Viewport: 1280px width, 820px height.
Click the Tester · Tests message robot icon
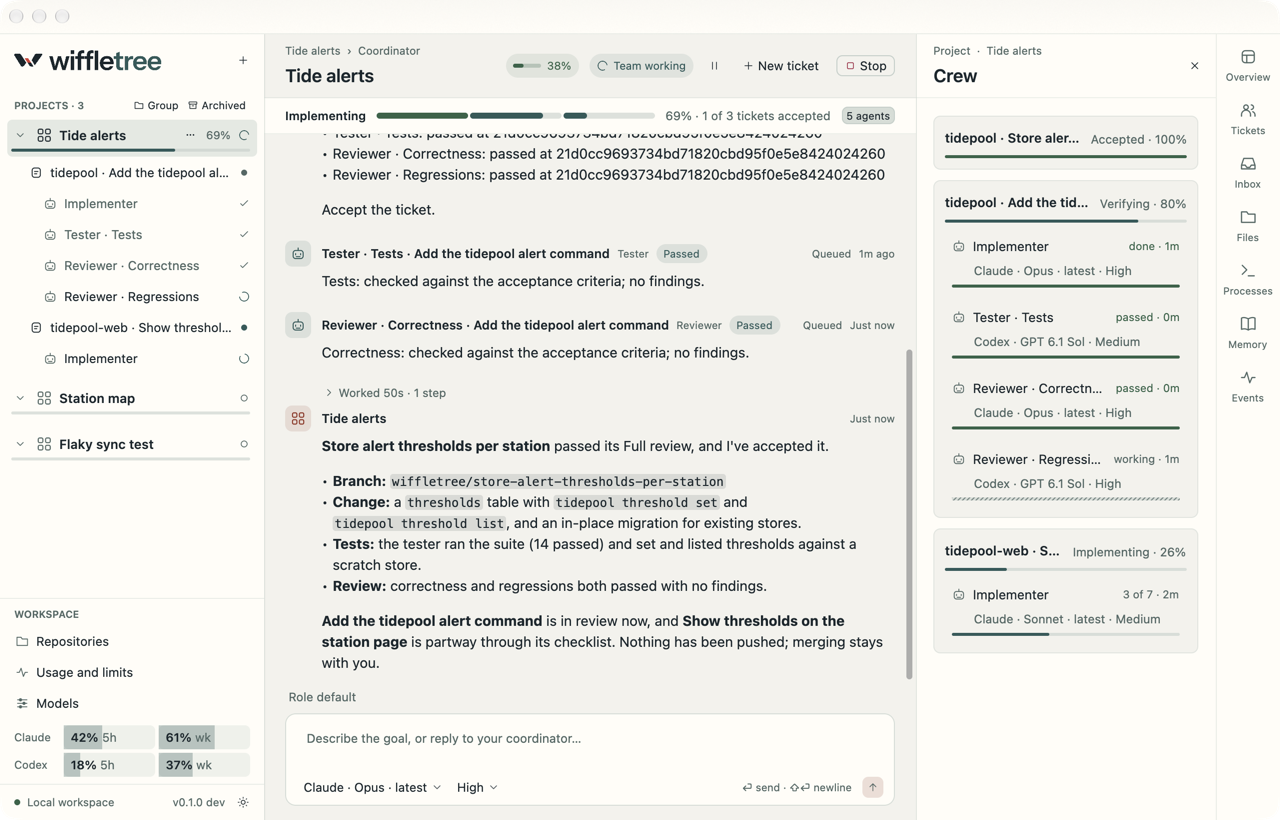click(x=298, y=254)
